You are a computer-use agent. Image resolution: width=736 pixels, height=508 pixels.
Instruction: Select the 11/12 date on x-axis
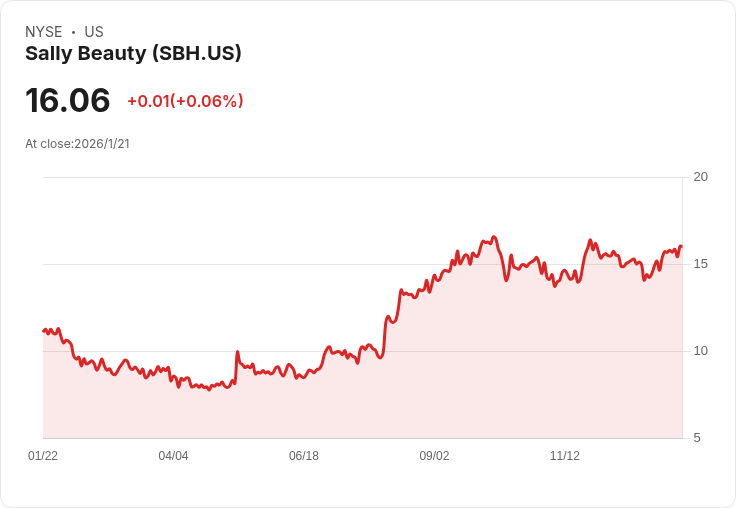[x=565, y=456]
